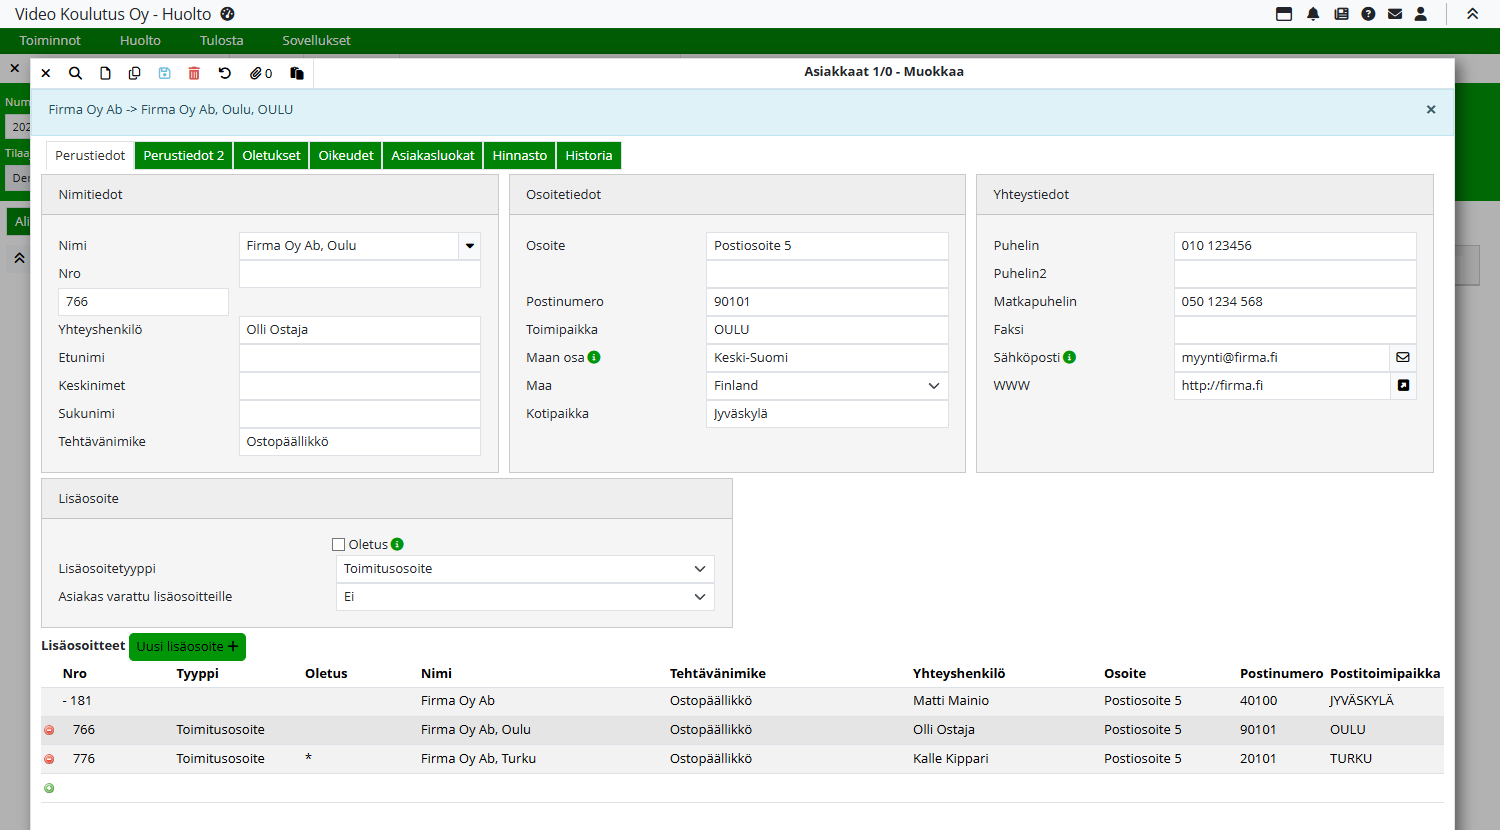Remove additional address row 776
This screenshot has width=1500, height=830.
click(x=49, y=759)
